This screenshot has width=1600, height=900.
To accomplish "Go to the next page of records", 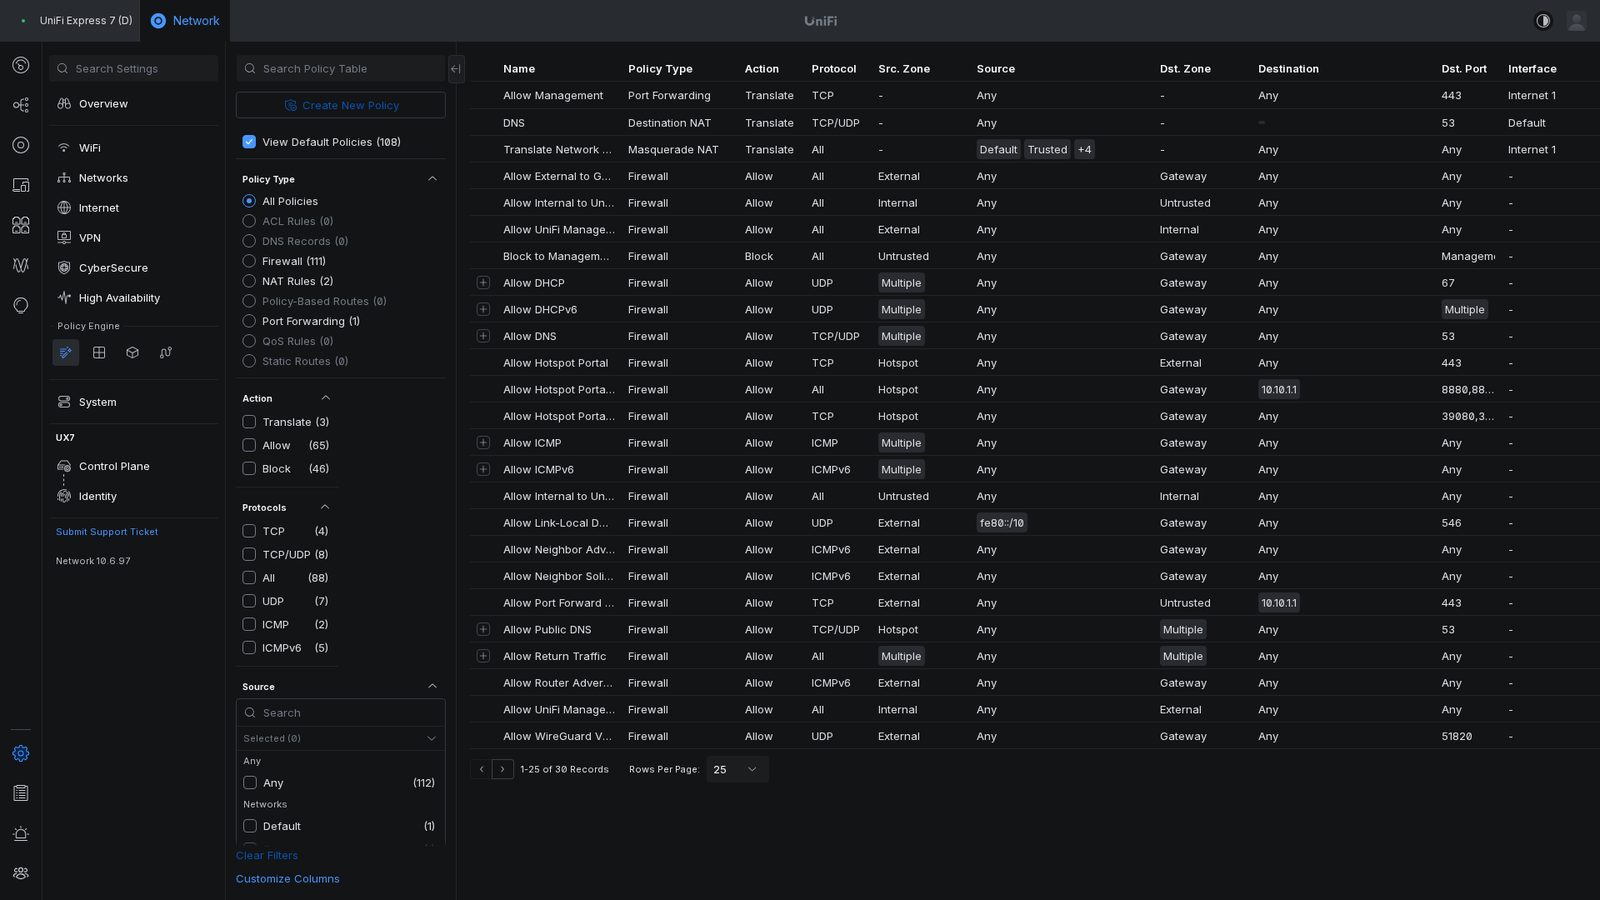I will 502,769.
